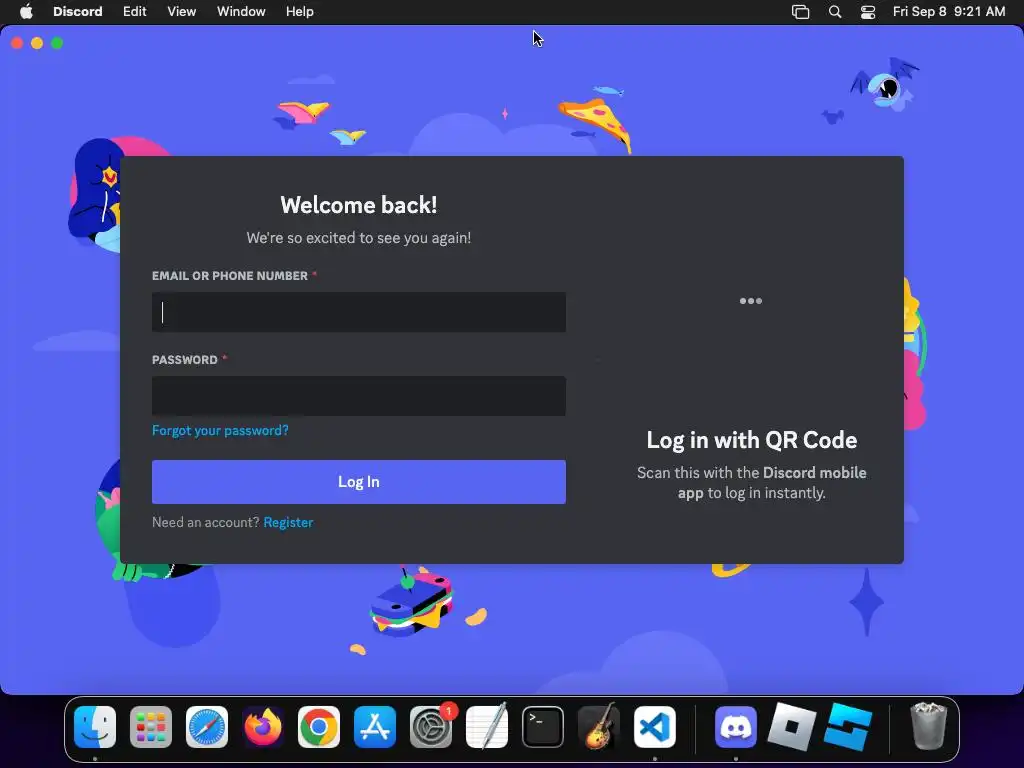1024x768 pixels.
Task: Open Spotlight search in menu bar
Action: [835, 12]
